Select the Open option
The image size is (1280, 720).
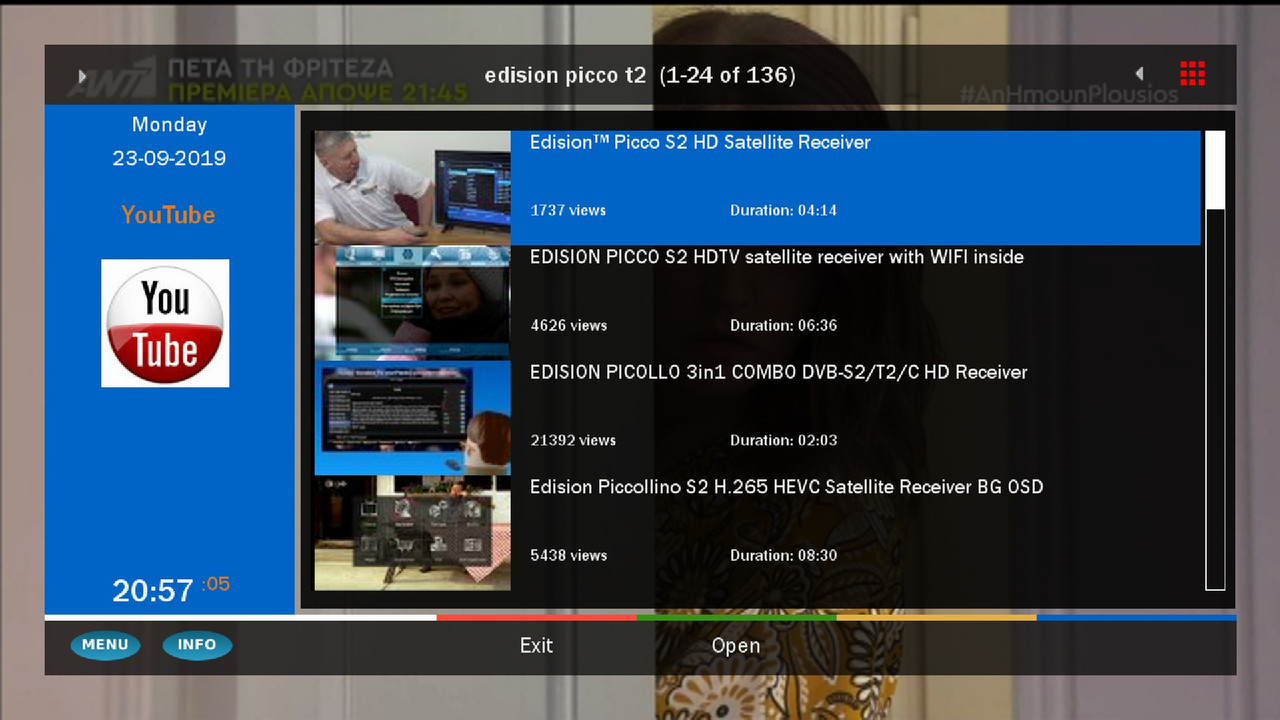pos(736,646)
